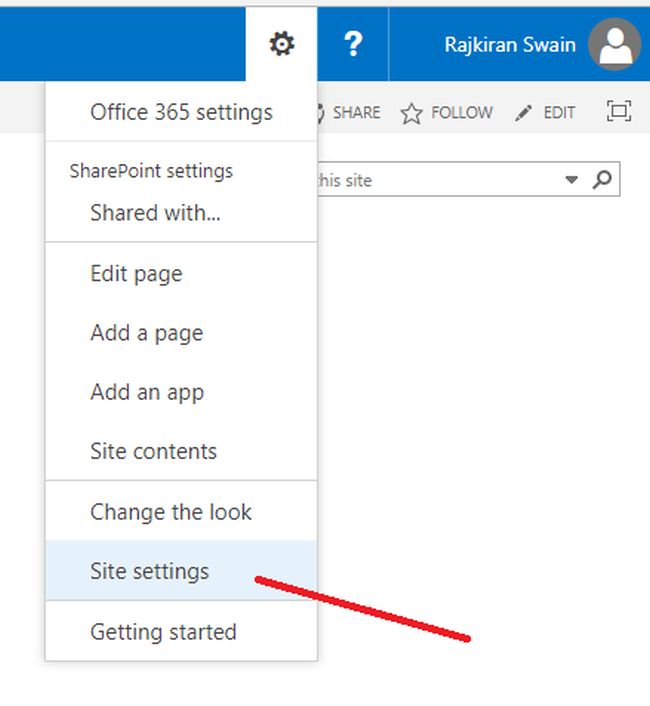
Task: Click the Edit pencil icon
Action: click(x=524, y=113)
